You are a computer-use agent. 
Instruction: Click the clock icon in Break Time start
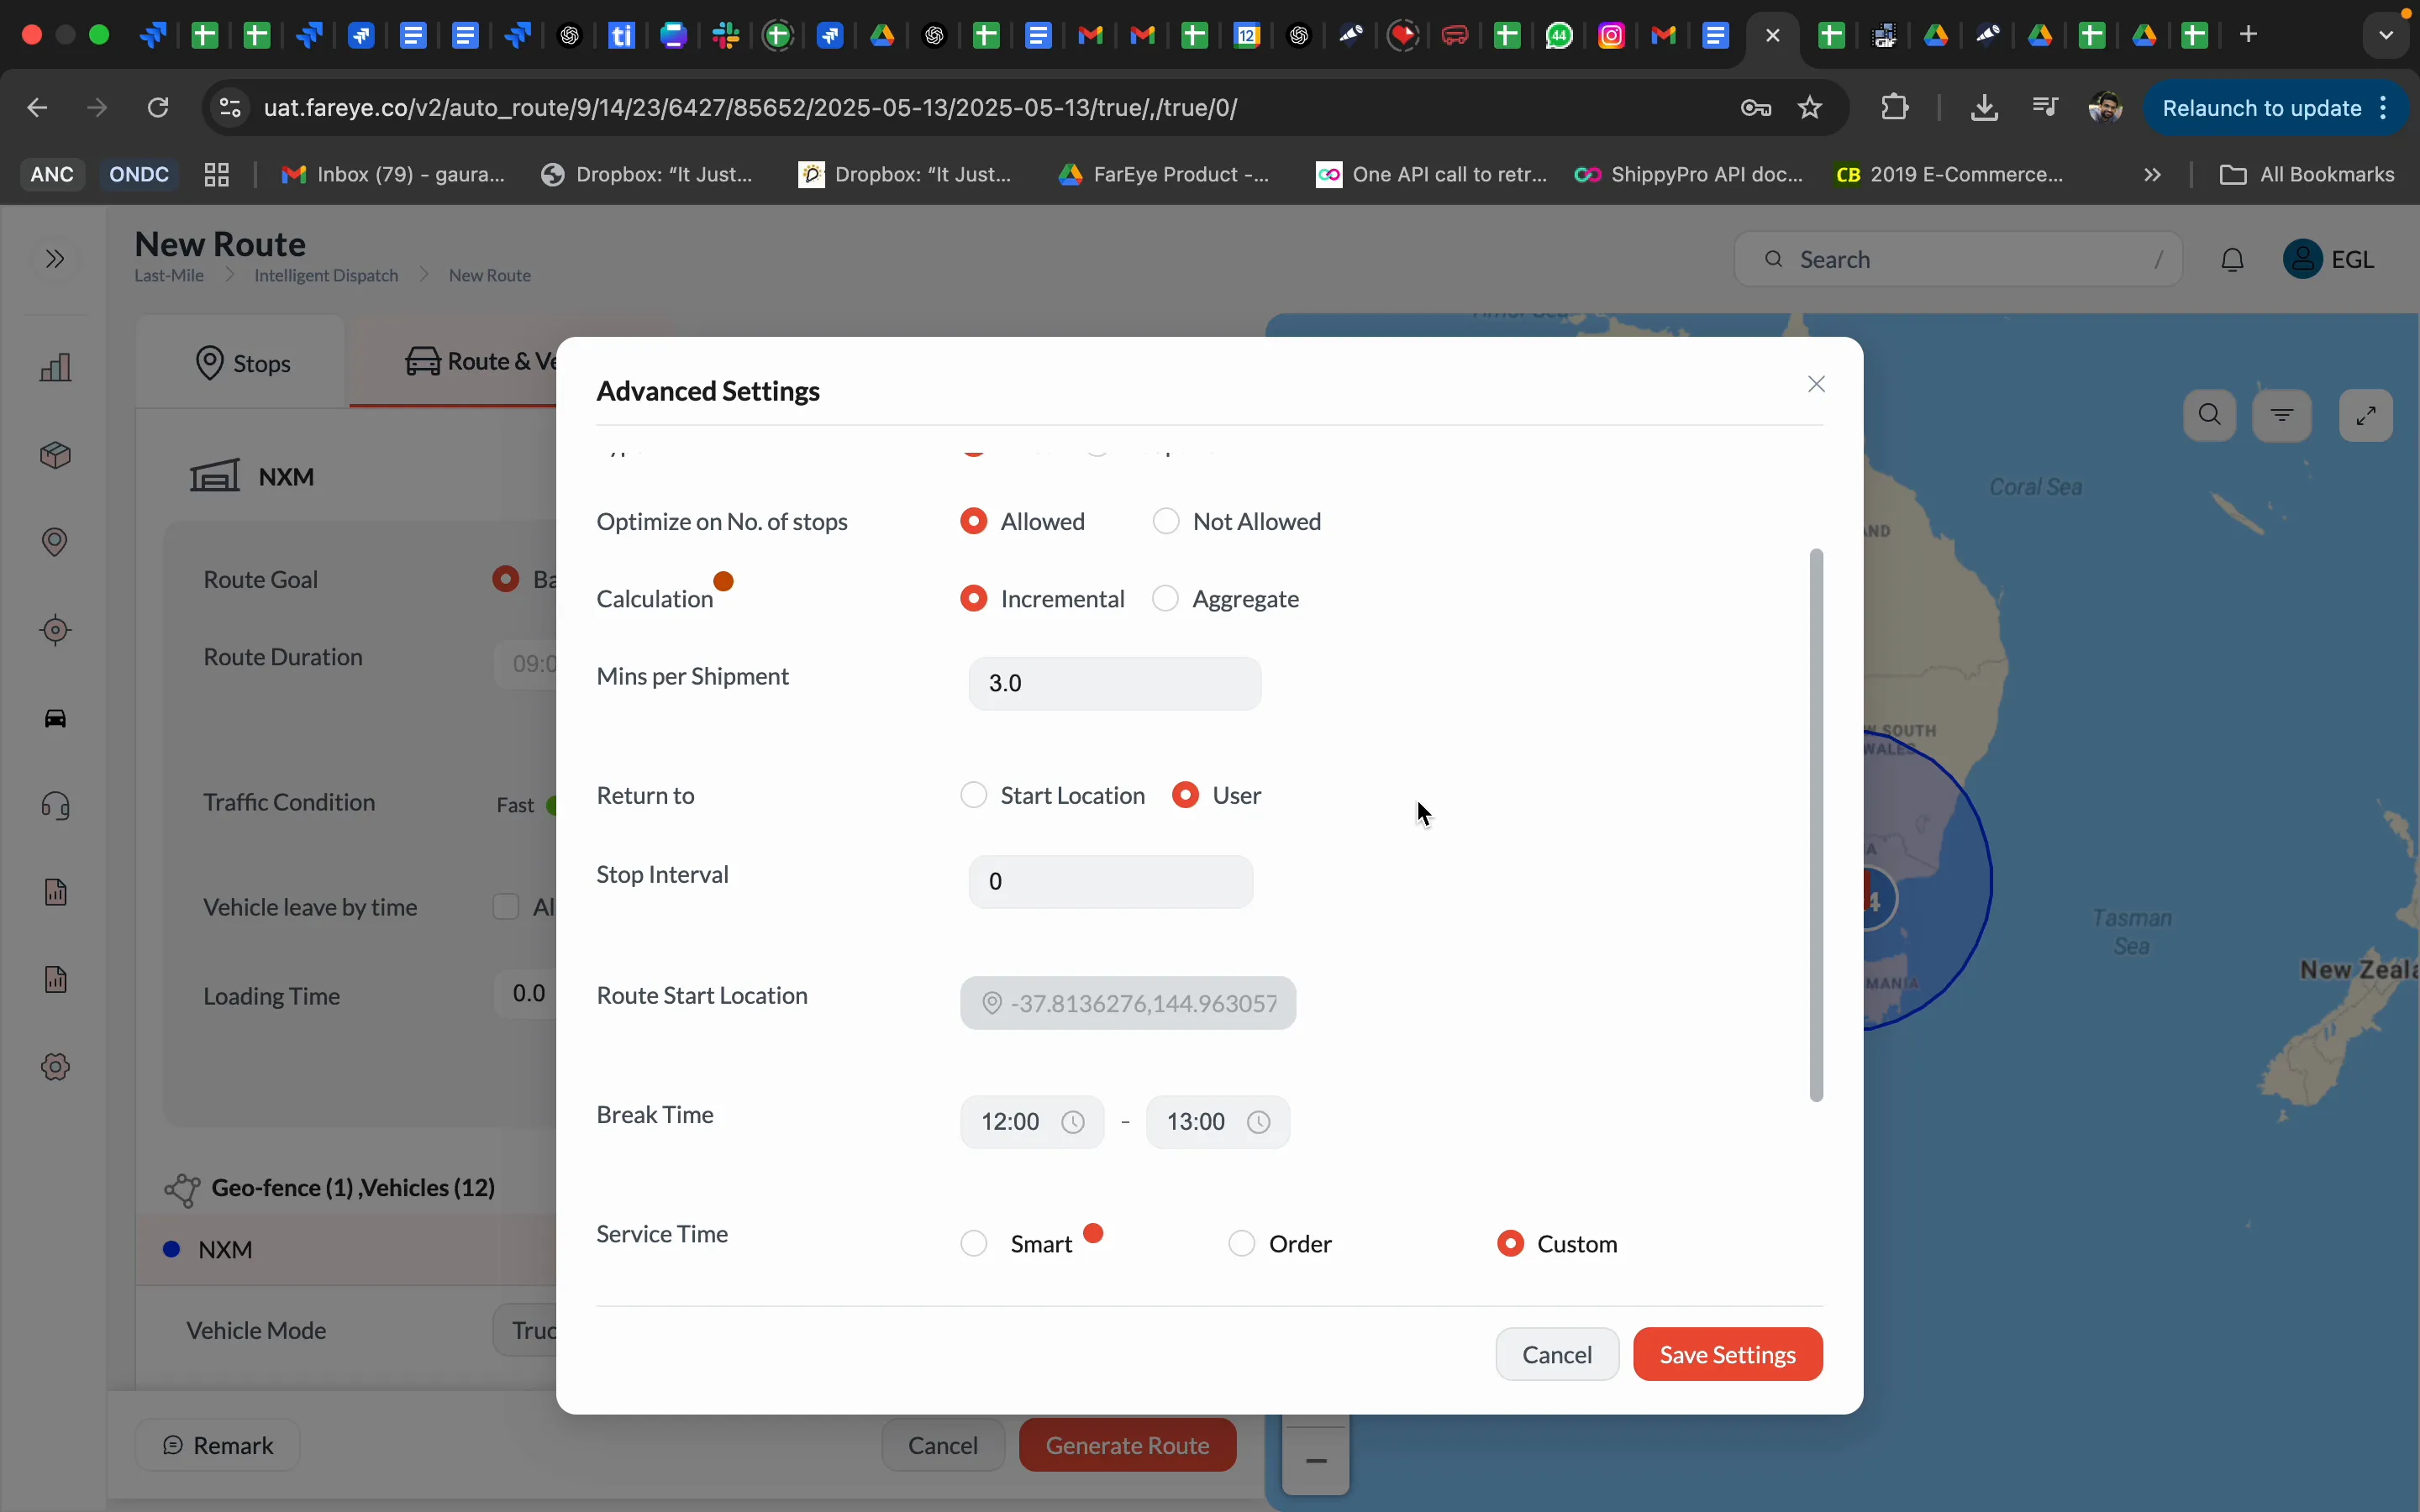pyautogui.click(x=1073, y=1122)
